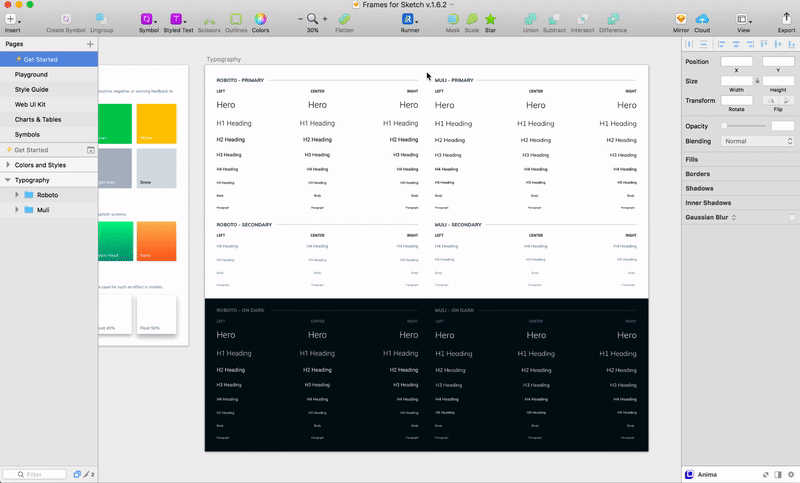This screenshot has width=800, height=483.
Task: Open the Mirror preview icon
Action: (x=681, y=19)
